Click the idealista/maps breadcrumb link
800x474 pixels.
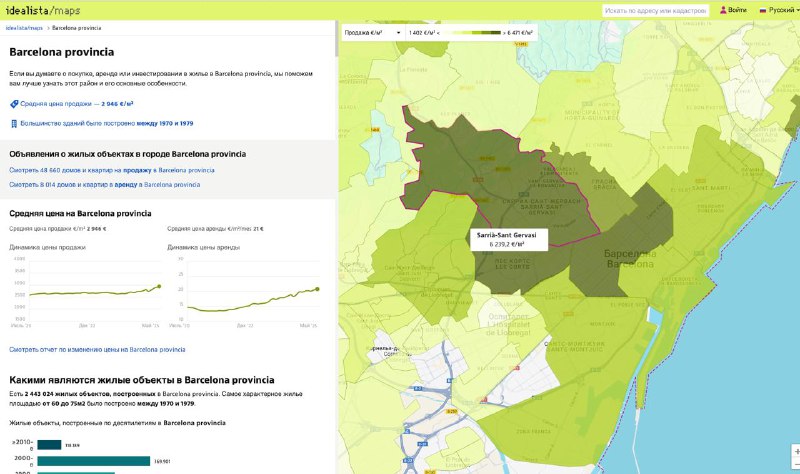(25, 30)
